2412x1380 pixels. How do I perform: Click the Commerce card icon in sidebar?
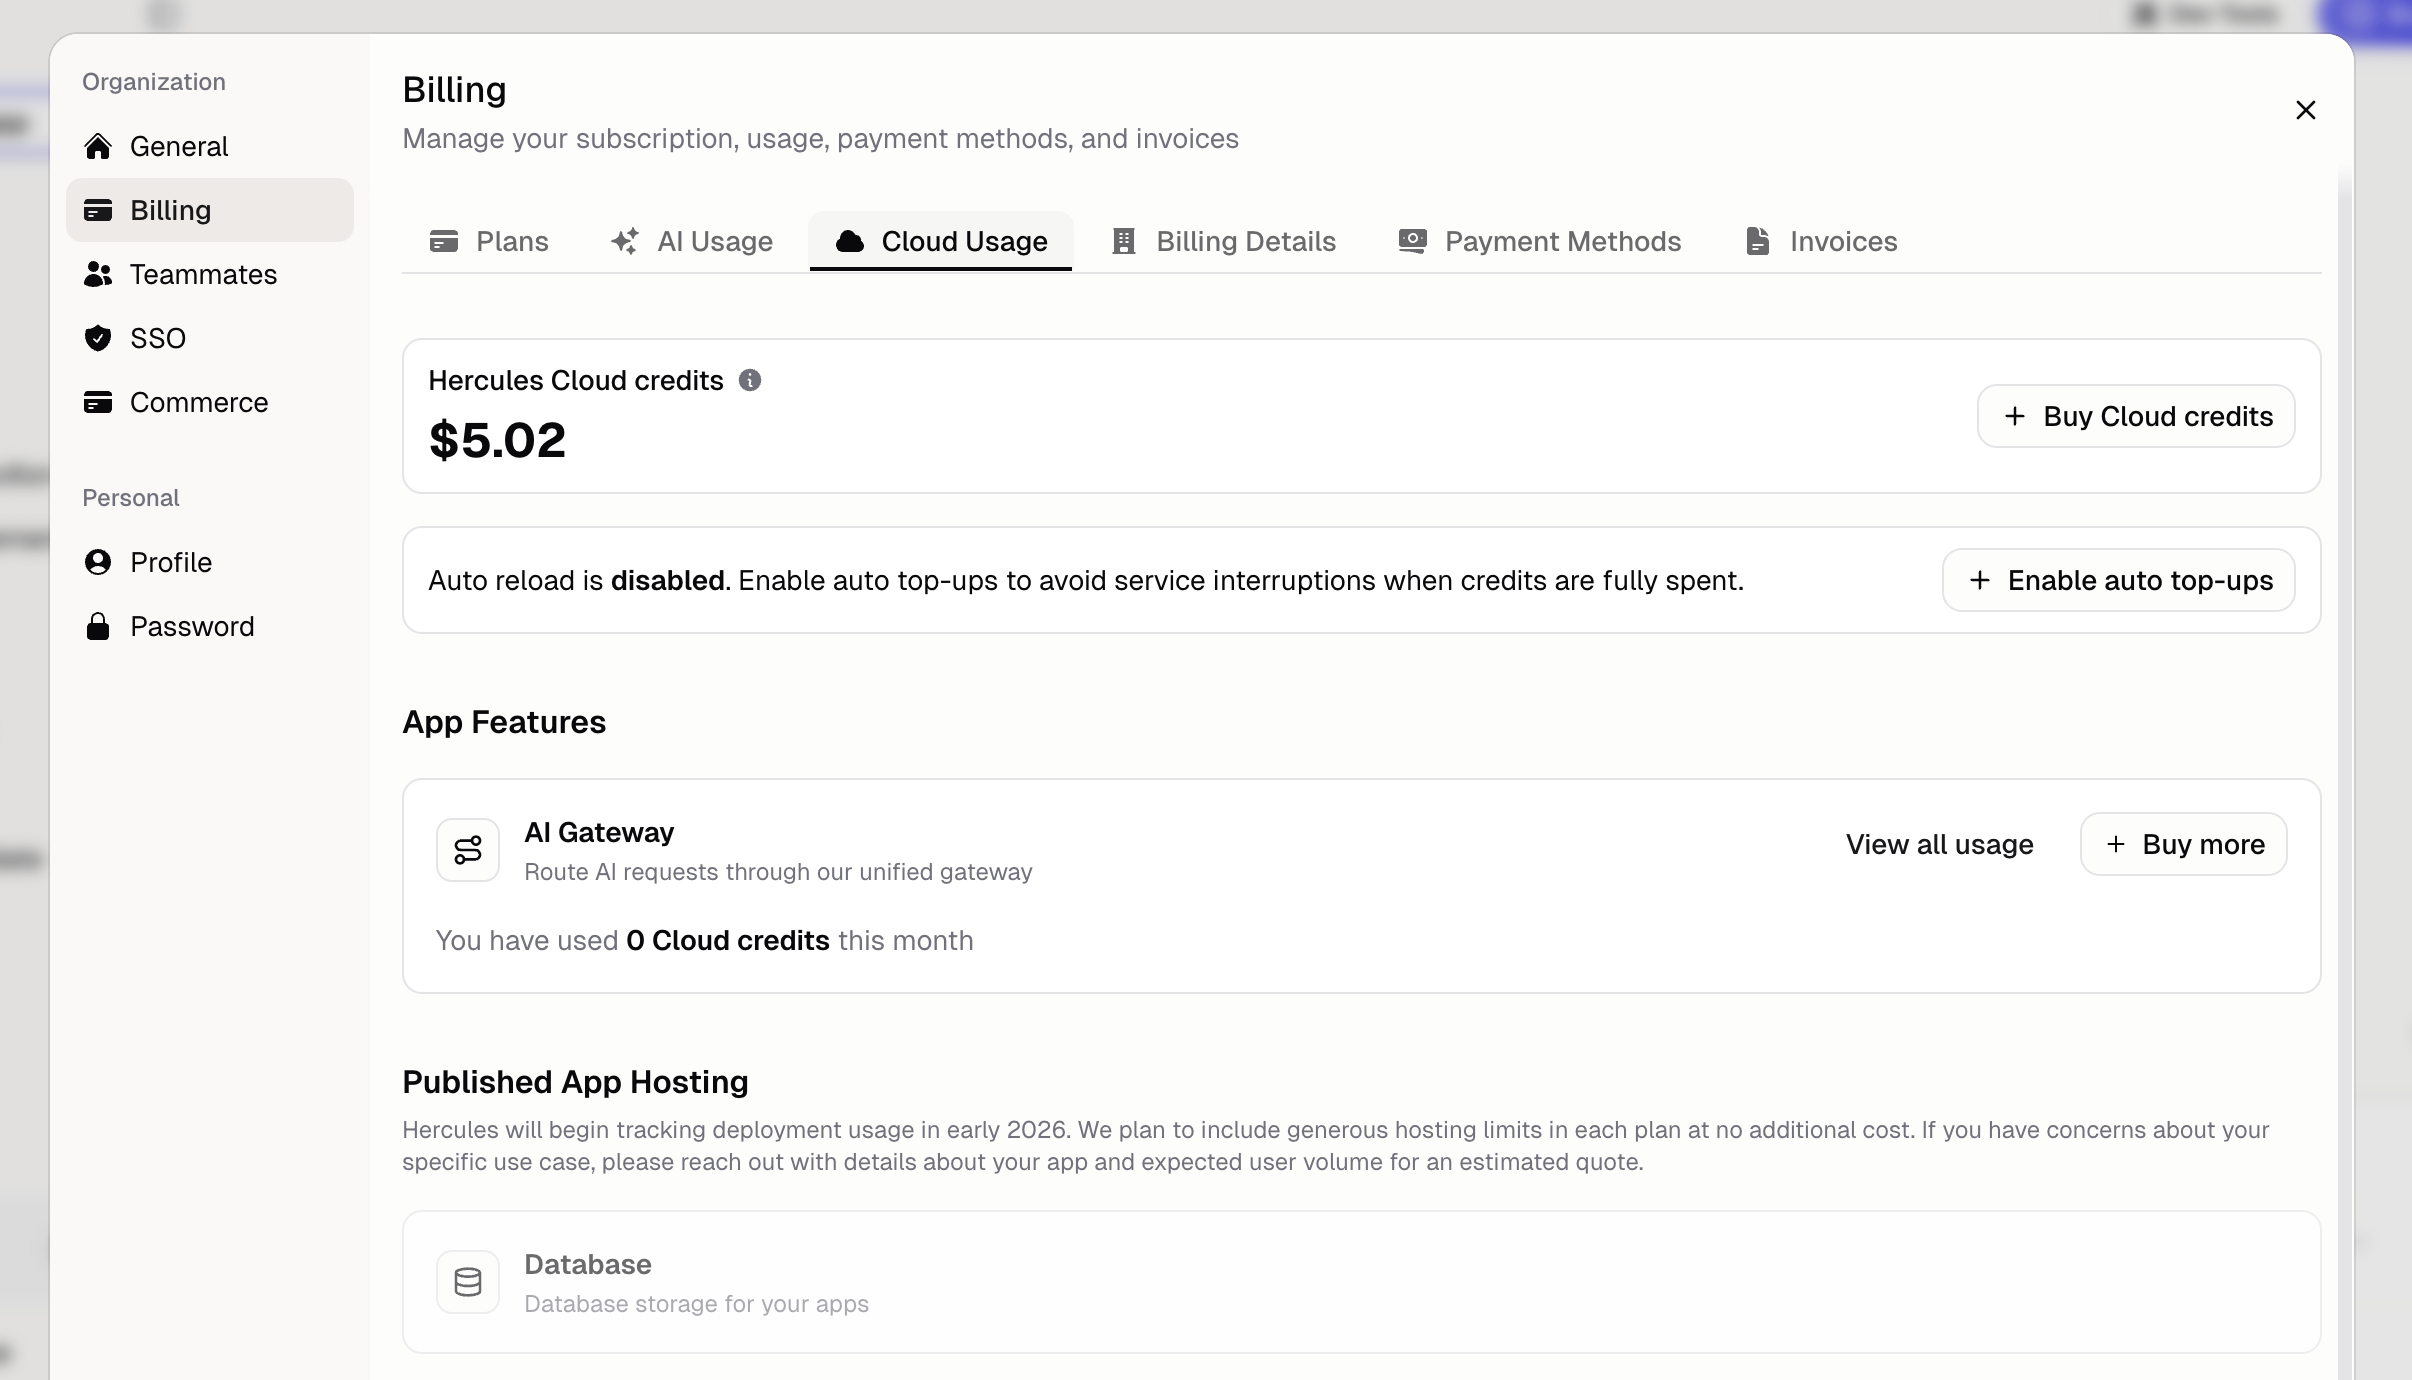[98, 402]
